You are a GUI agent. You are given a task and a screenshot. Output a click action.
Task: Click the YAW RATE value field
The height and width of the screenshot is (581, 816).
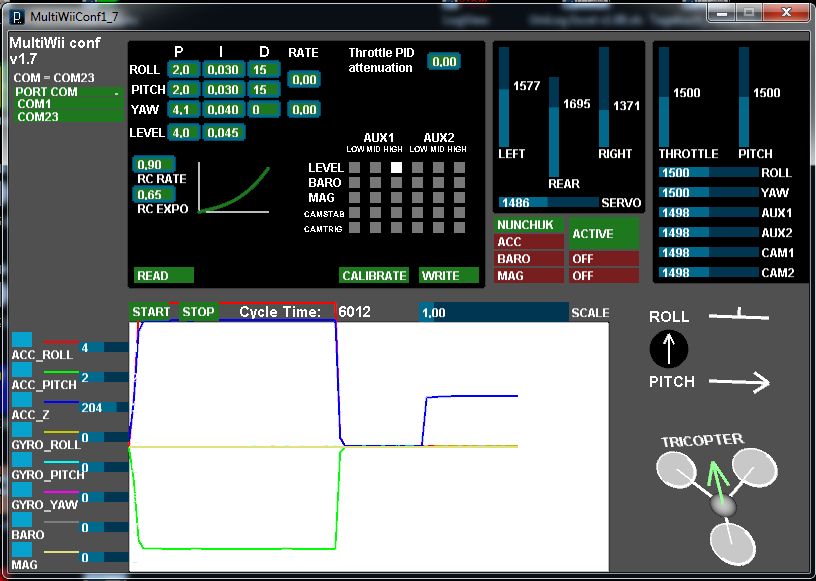pos(303,110)
